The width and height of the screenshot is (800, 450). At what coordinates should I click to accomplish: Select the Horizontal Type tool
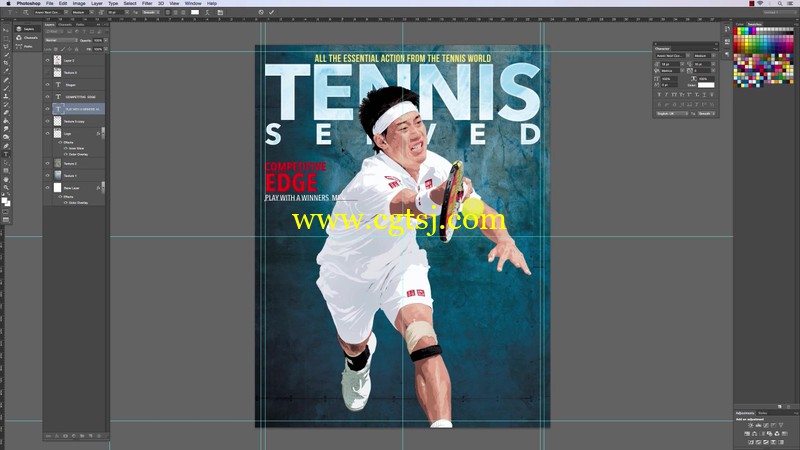pyautogui.click(x=6, y=154)
